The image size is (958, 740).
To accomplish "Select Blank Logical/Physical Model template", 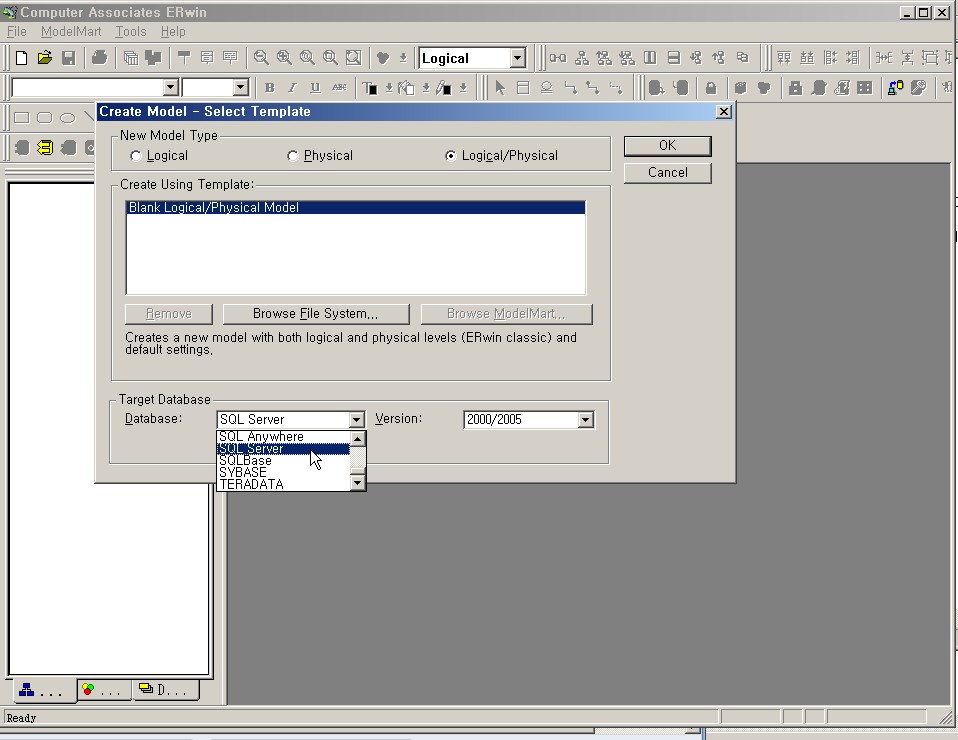I will tap(356, 208).
